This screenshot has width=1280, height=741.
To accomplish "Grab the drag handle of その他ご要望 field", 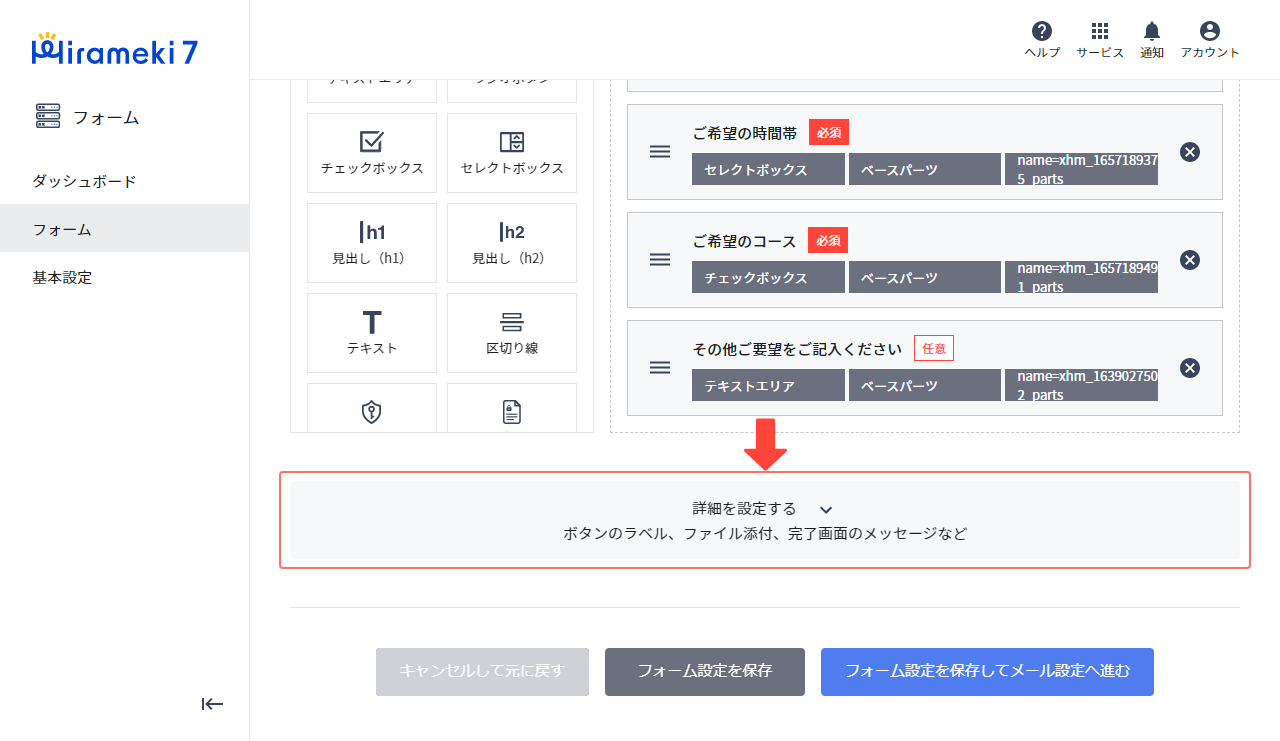I will pos(660,368).
